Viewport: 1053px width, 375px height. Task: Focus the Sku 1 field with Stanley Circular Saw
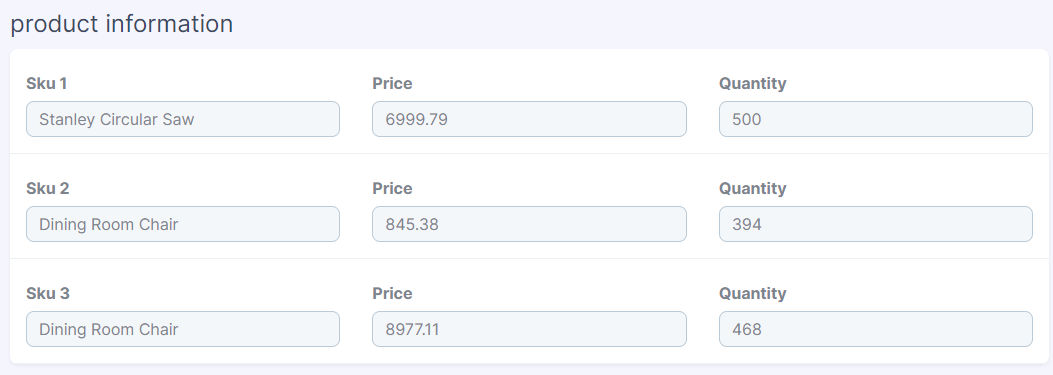pos(183,119)
